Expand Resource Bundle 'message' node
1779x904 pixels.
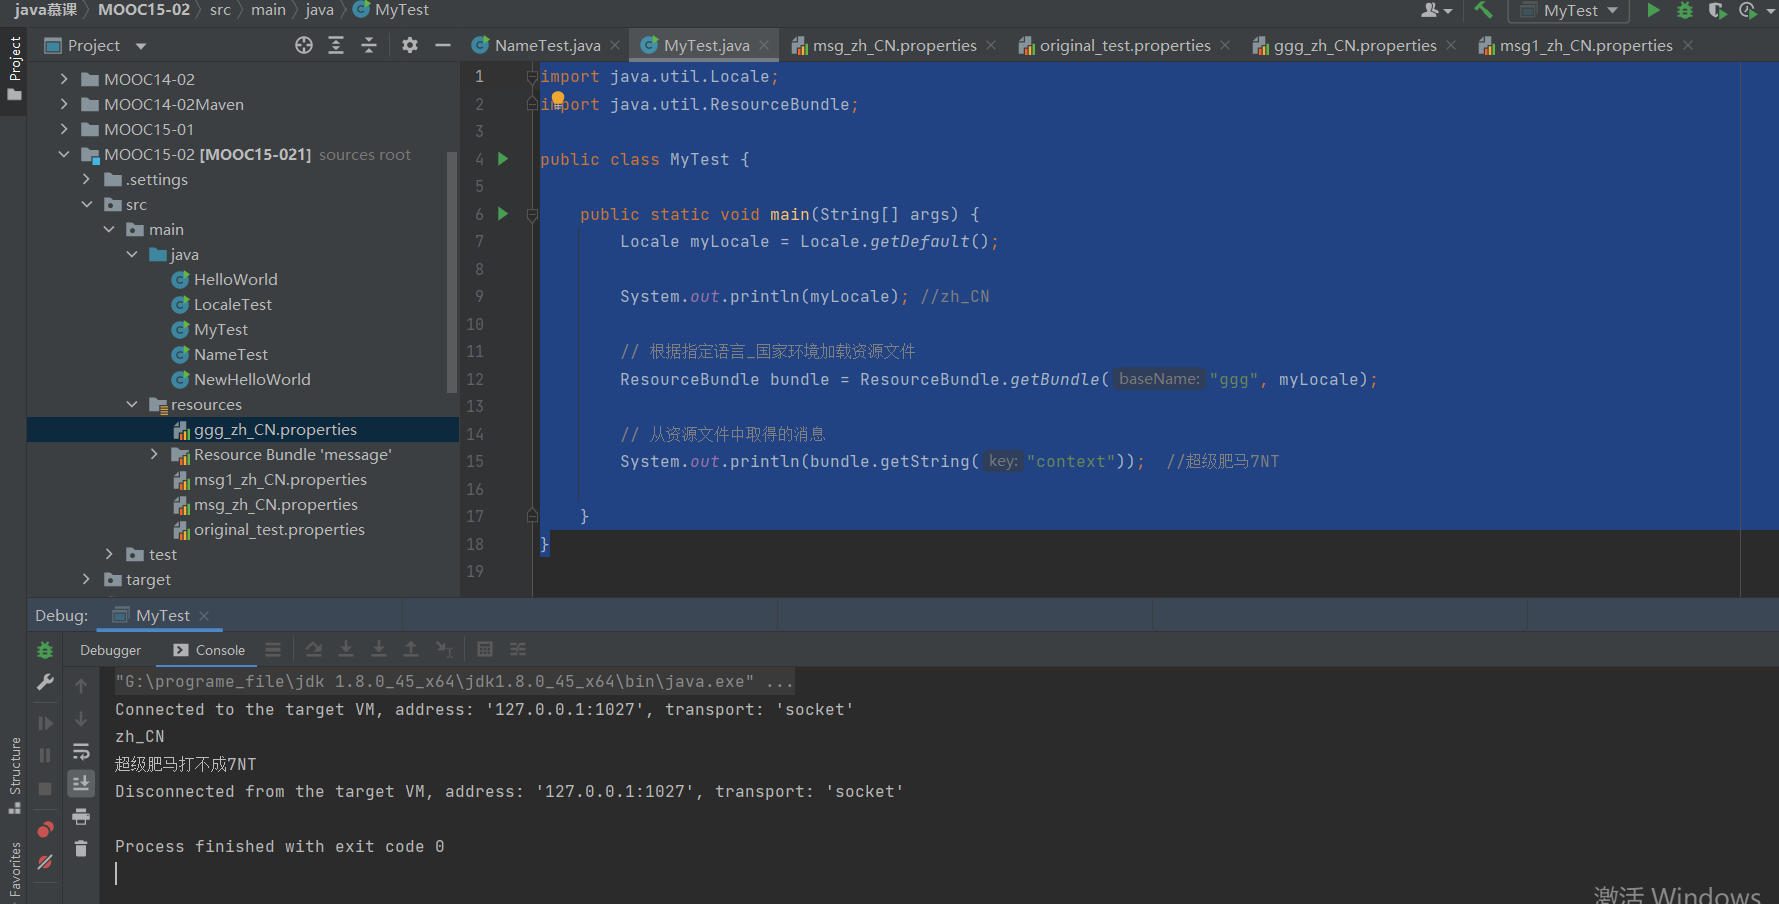[154, 454]
